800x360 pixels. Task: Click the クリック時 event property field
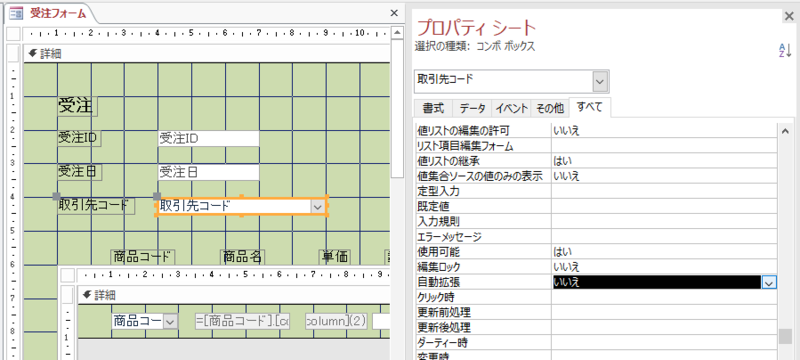(664, 297)
